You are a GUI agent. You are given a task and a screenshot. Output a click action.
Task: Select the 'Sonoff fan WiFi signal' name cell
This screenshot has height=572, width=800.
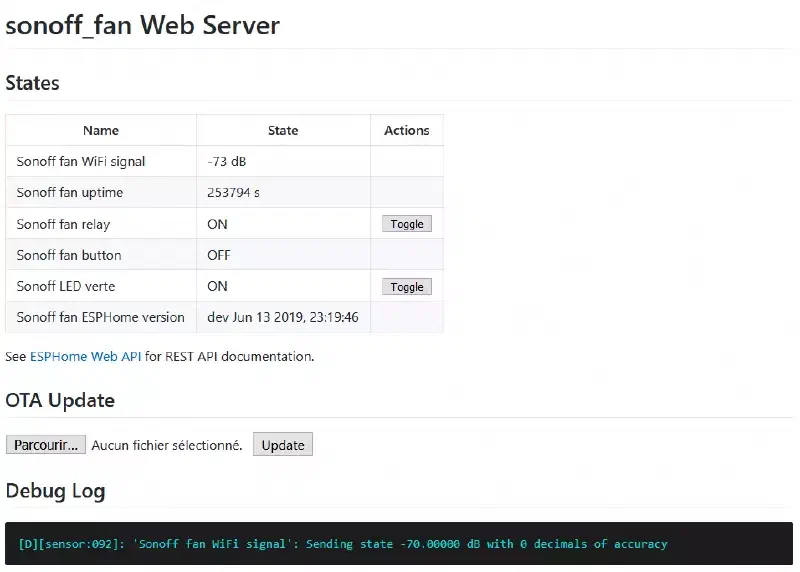[x=101, y=161]
